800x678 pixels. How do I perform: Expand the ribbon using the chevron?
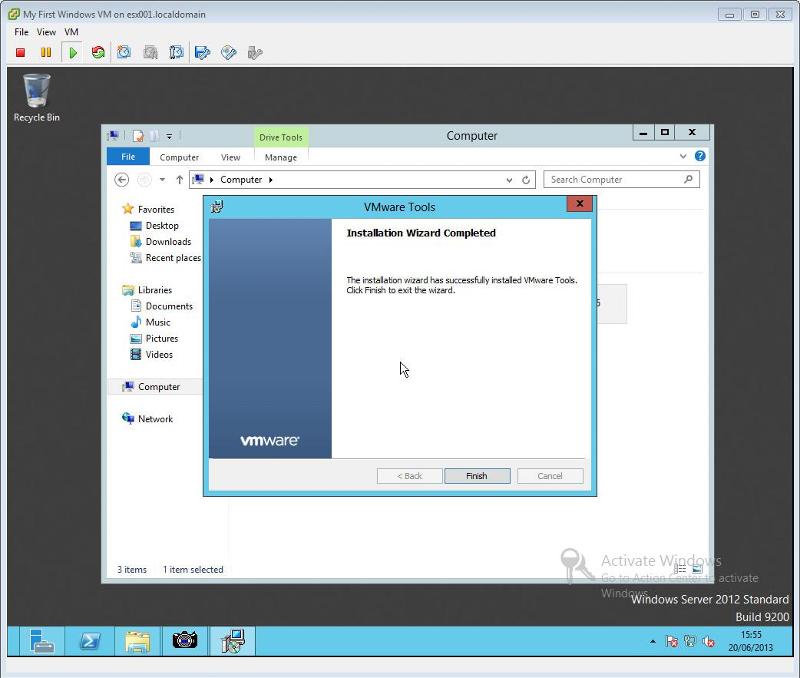coord(683,156)
